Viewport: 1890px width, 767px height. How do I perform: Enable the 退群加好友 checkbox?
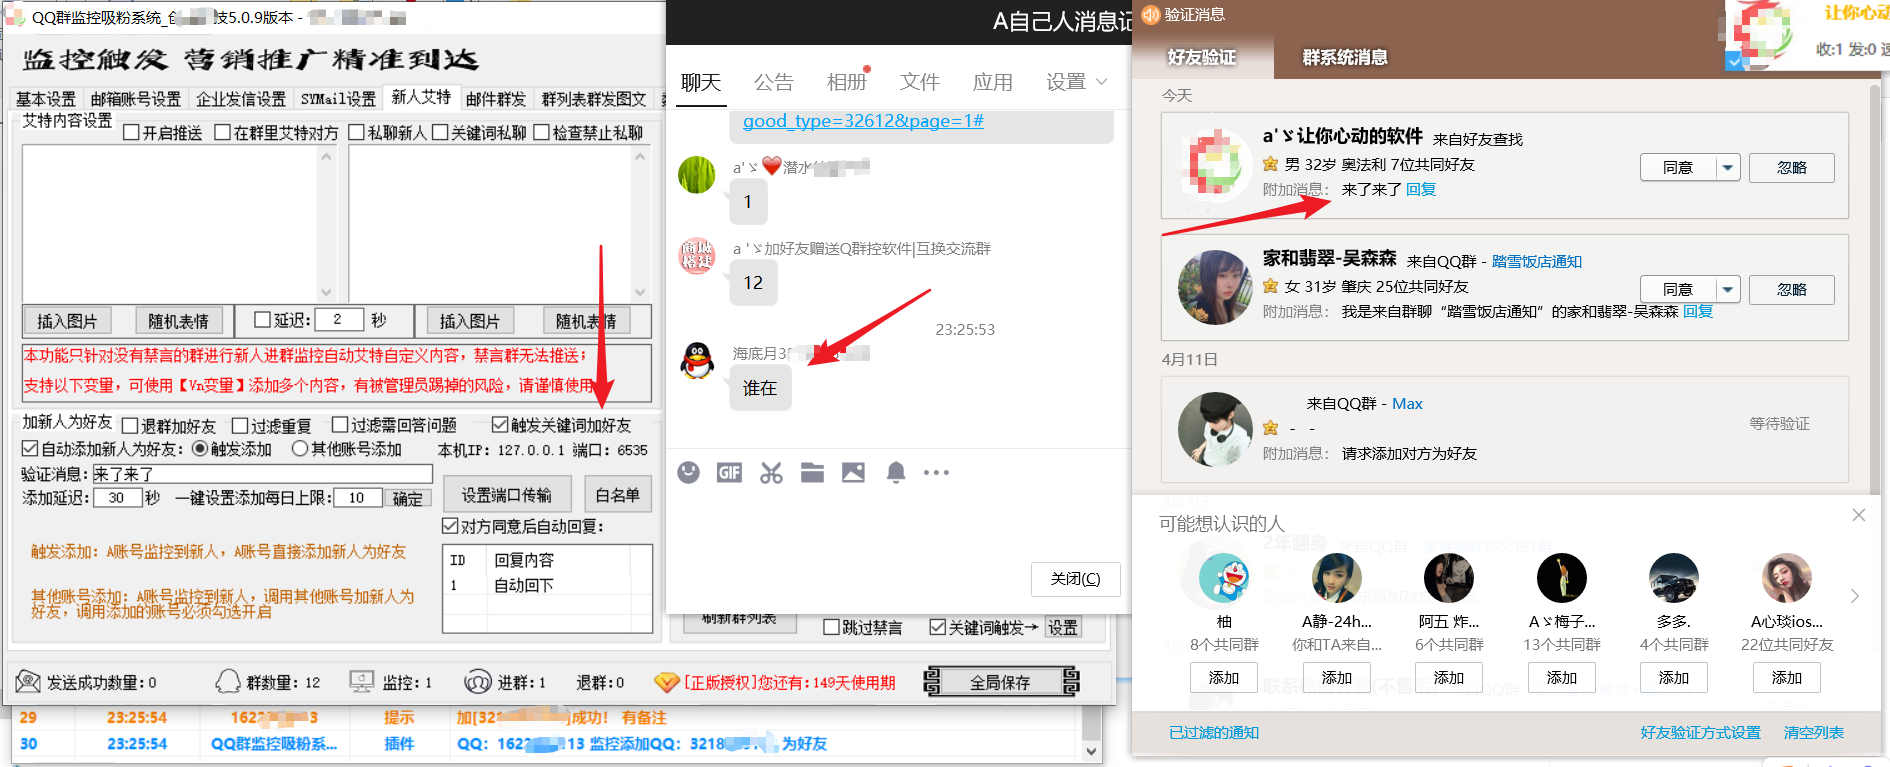click(x=130, y=426)
